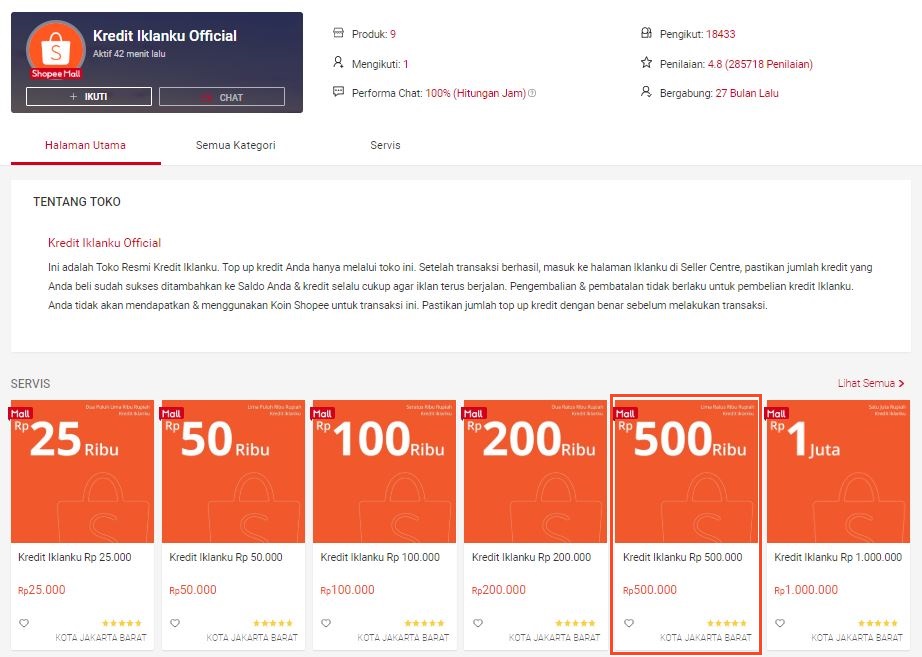
Task: Open the Rp 100 Ribu product image
Action: pyautogui.click(x=385, y=472)
